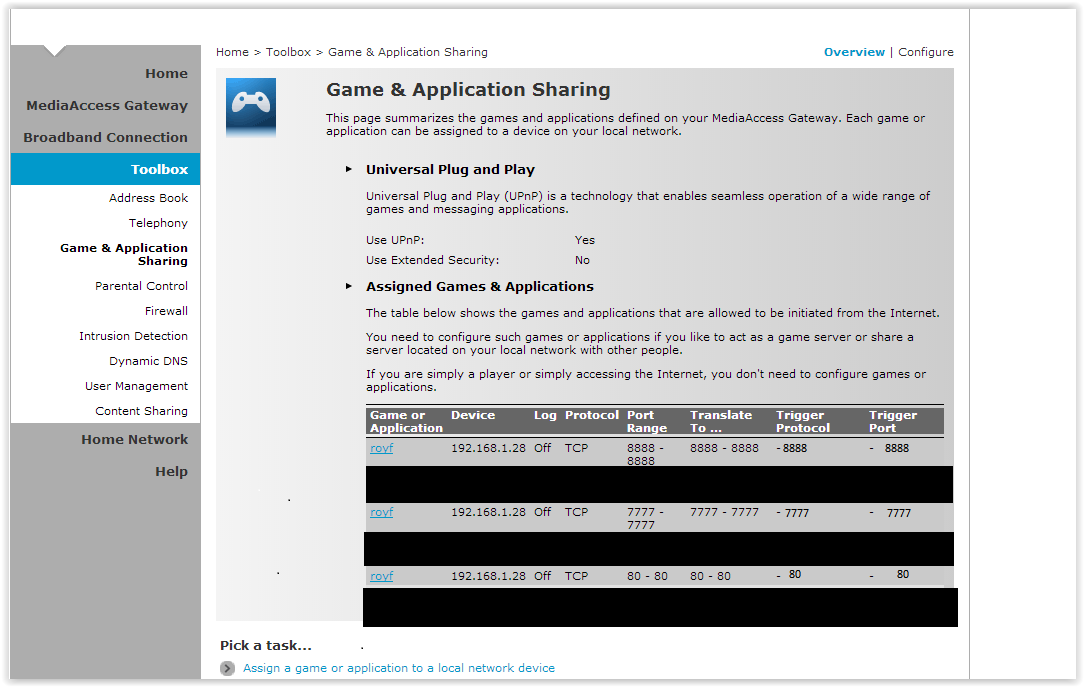Go to Content Sharing

pyautogui.click(x=141, y=411)
